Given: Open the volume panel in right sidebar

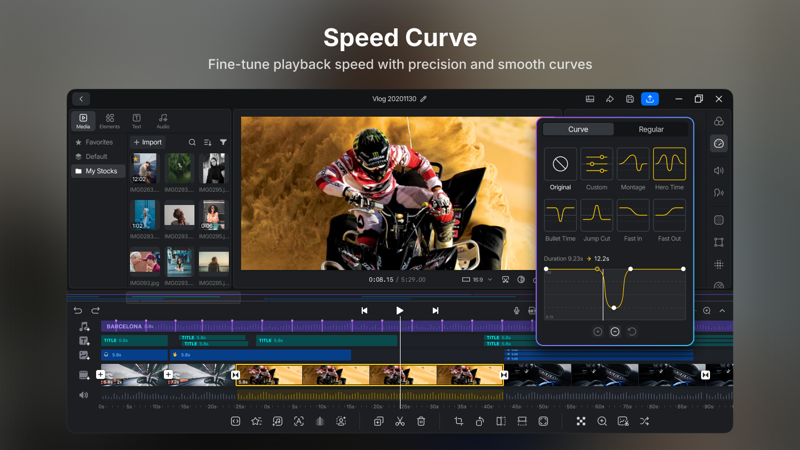Looking at the screenshot, I should [719, 170].
